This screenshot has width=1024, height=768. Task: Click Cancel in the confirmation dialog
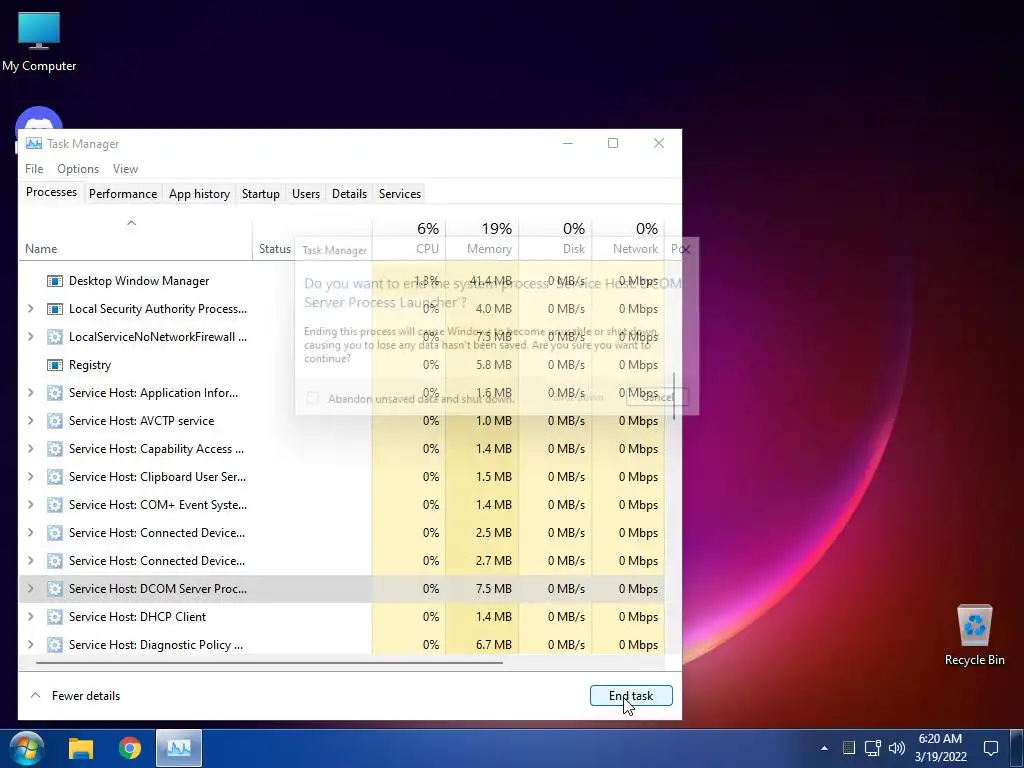[657, 397]
